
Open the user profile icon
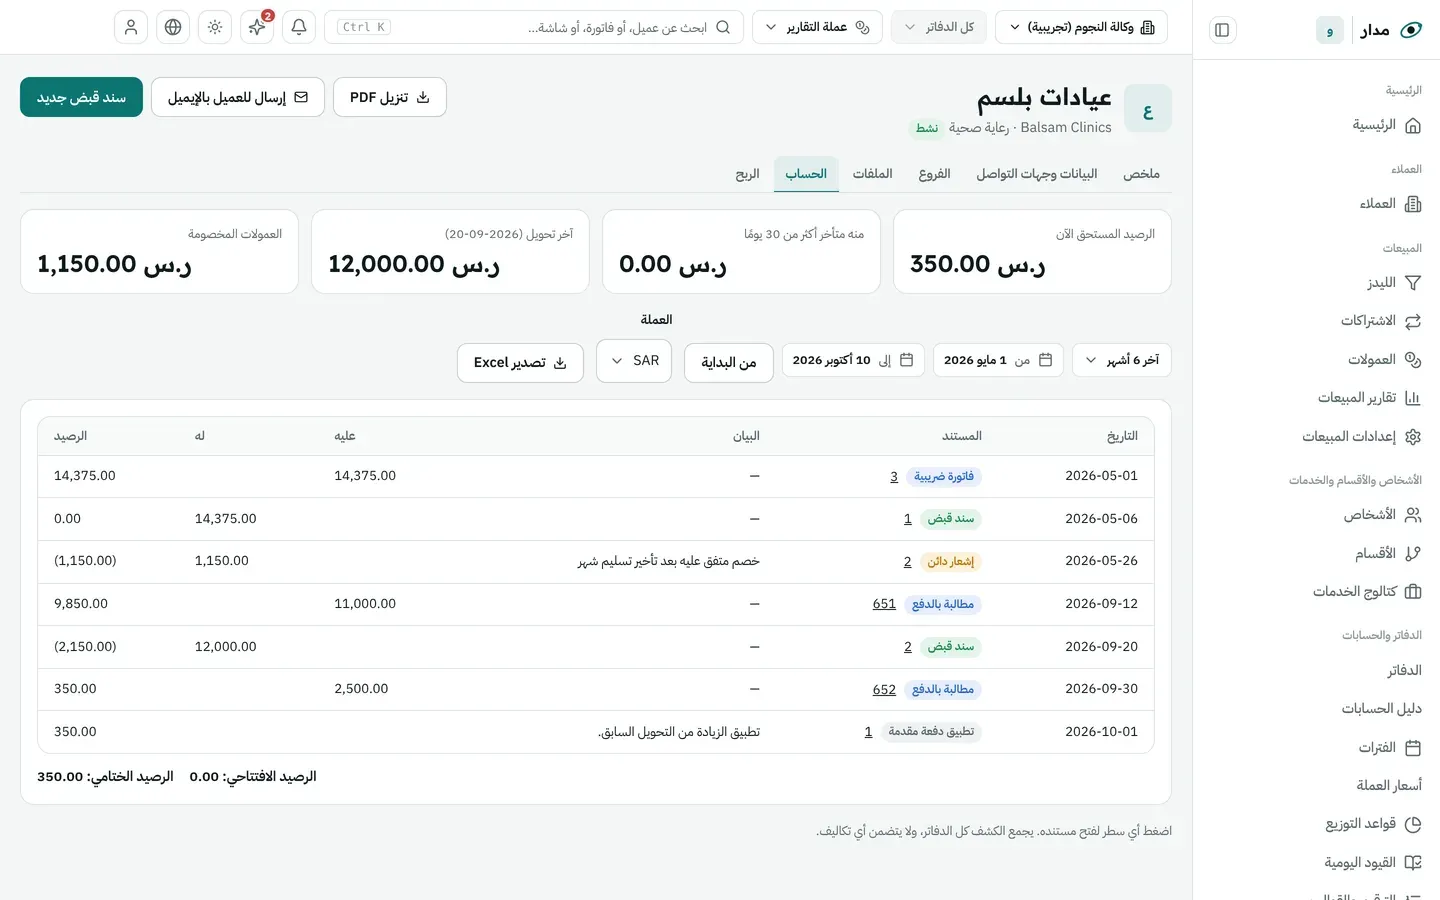(131, 27)
